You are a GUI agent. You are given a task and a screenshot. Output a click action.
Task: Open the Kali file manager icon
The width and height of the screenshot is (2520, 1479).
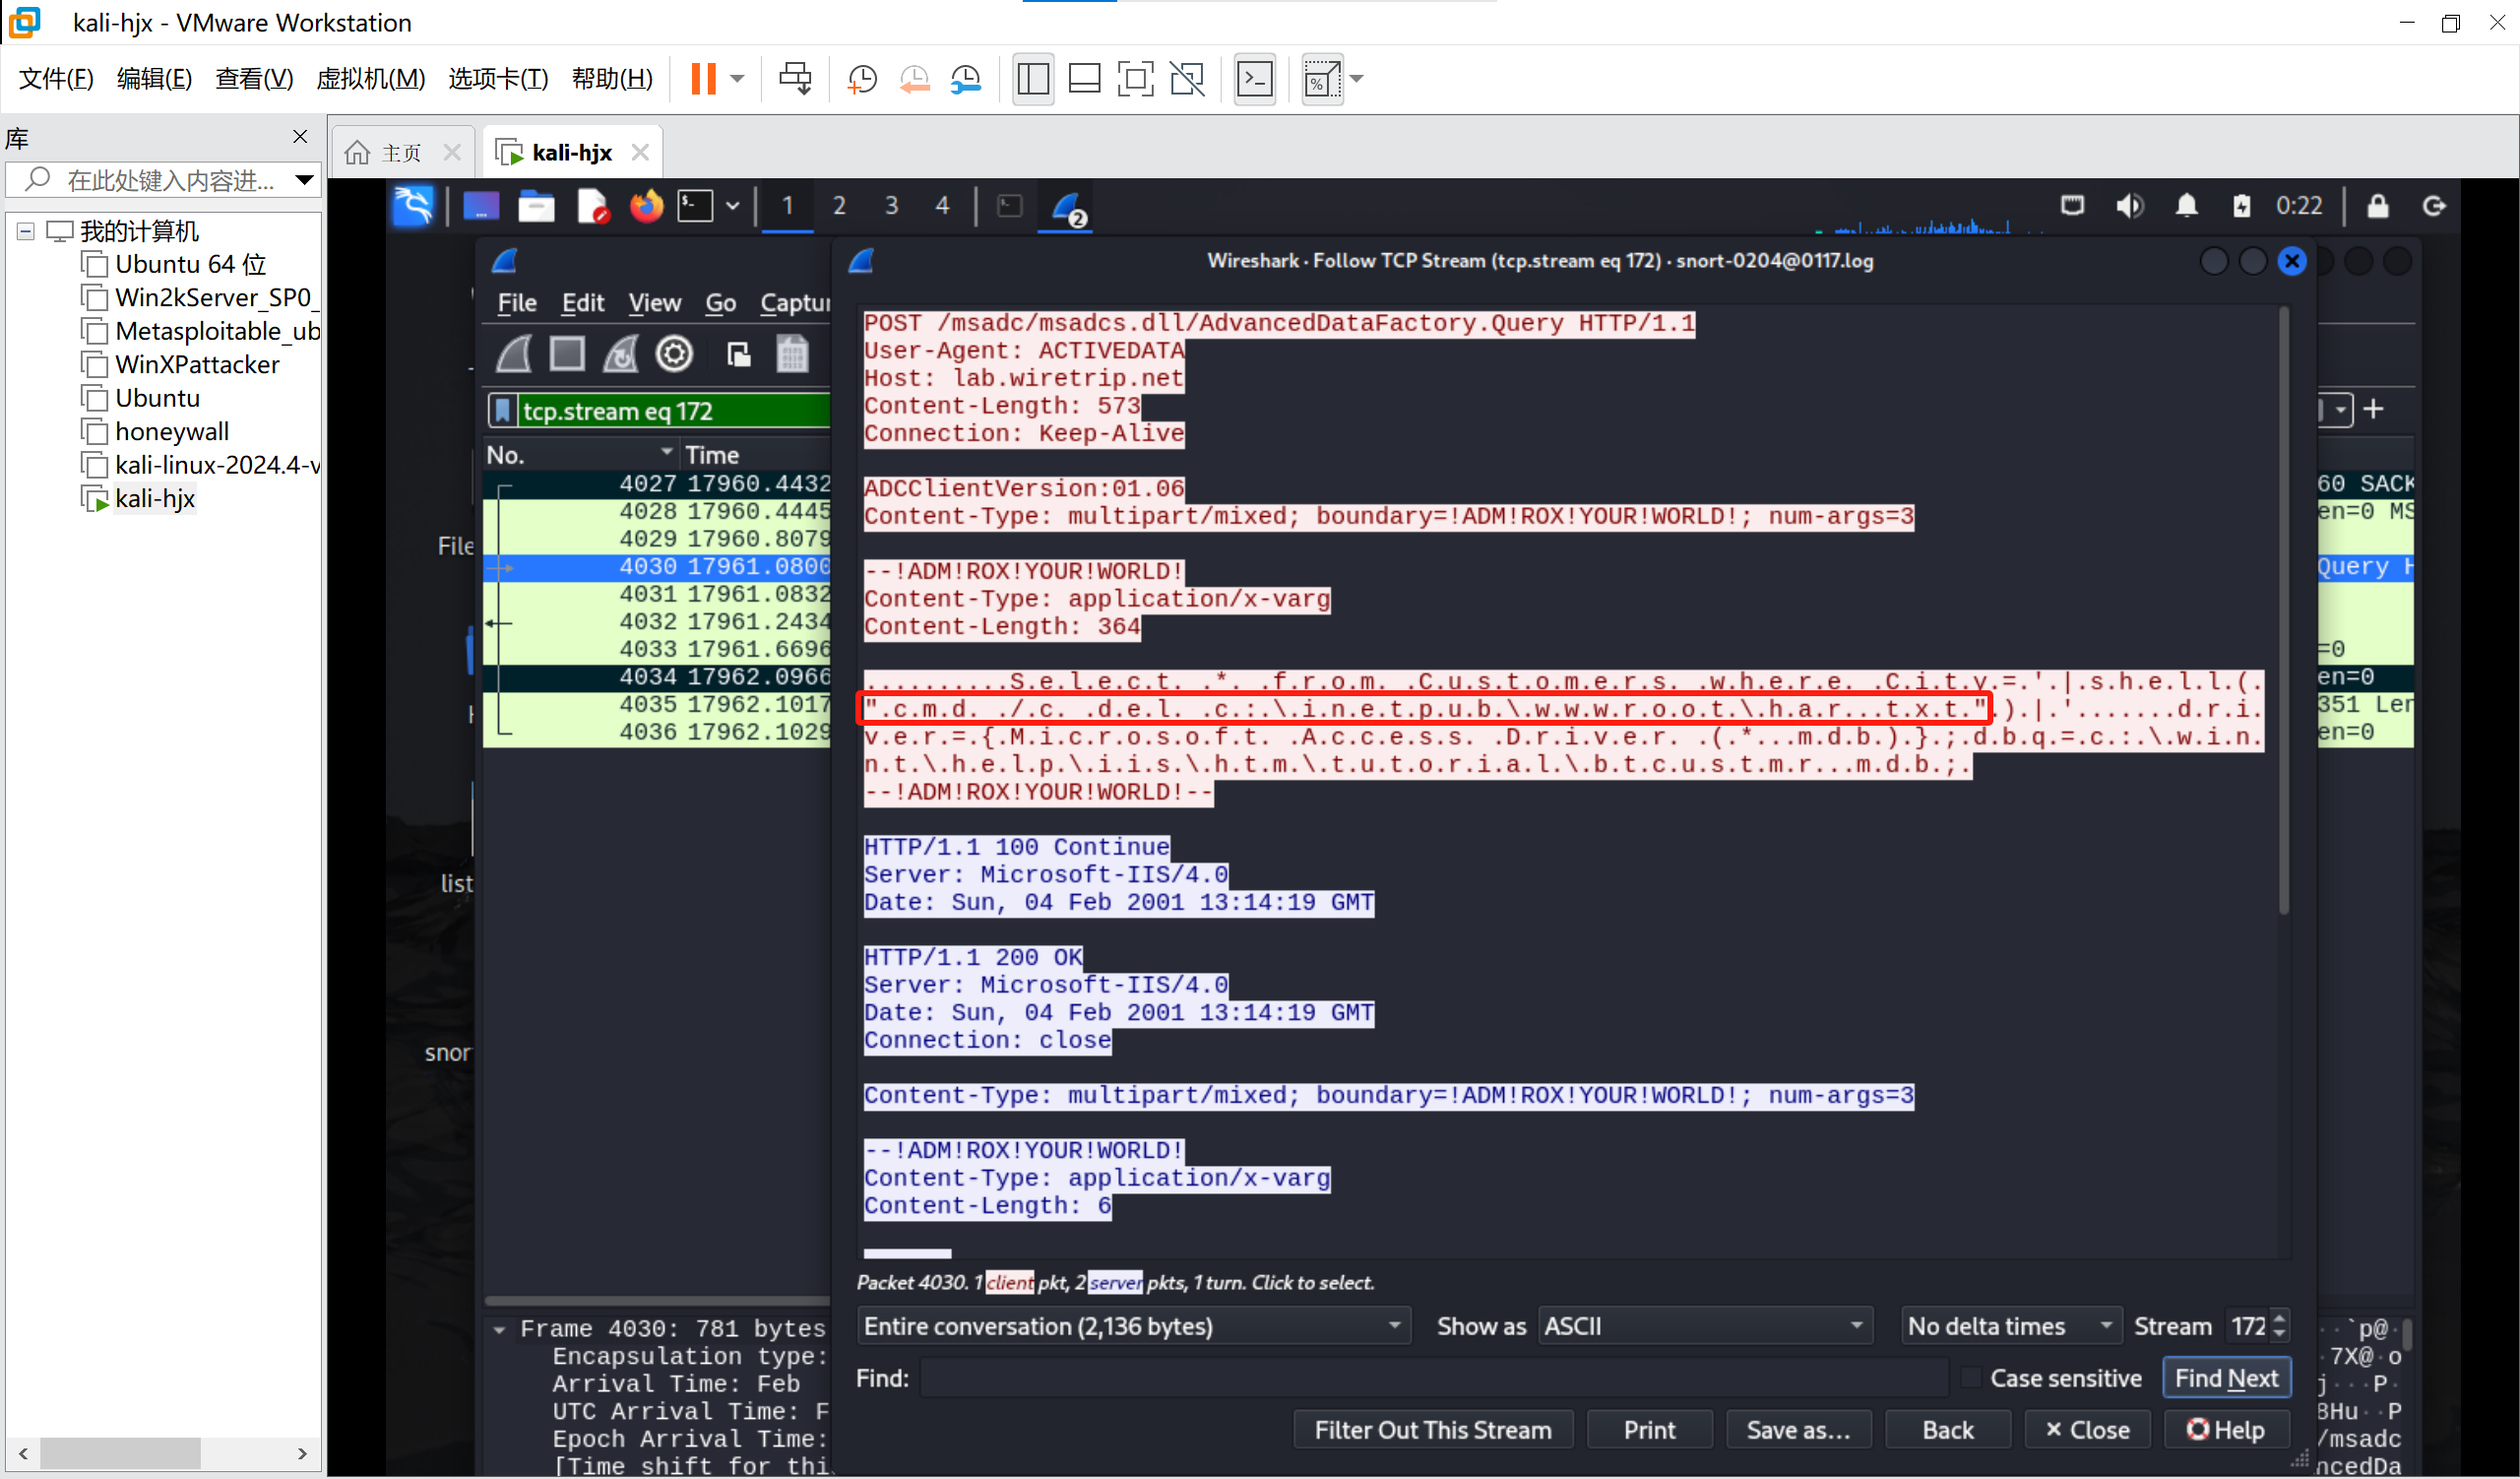tap(536, 207)
